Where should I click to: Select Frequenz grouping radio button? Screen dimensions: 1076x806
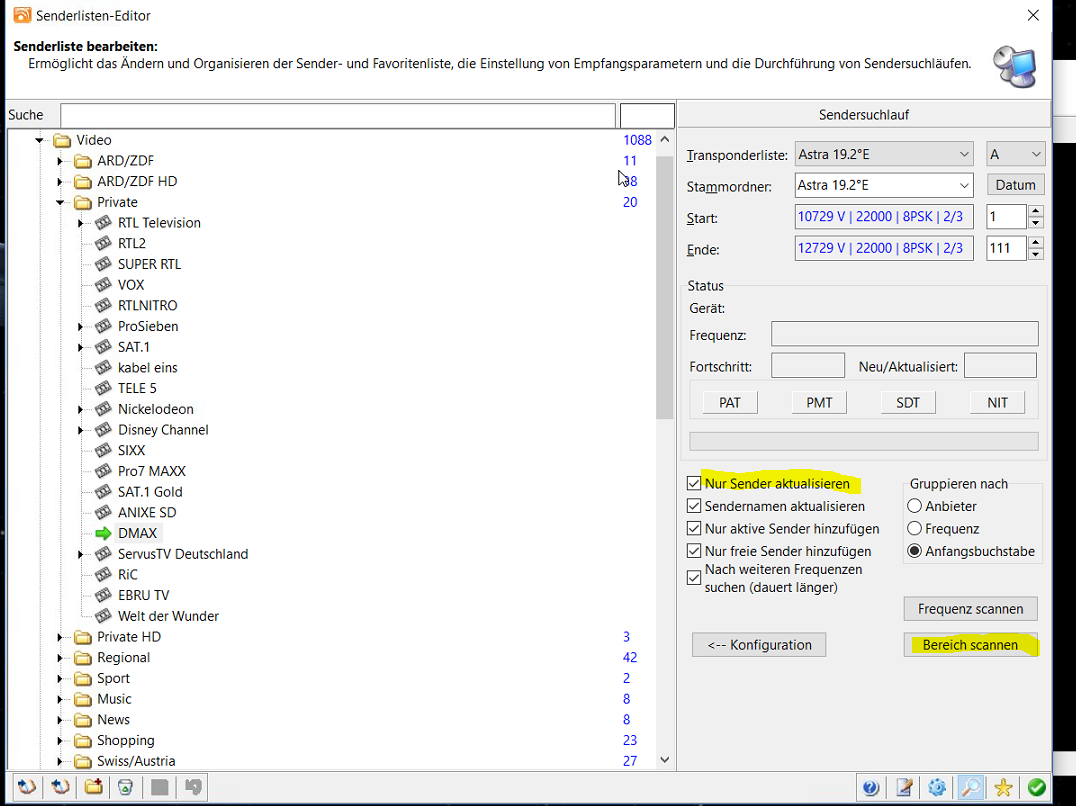click(x=914, y=529)
